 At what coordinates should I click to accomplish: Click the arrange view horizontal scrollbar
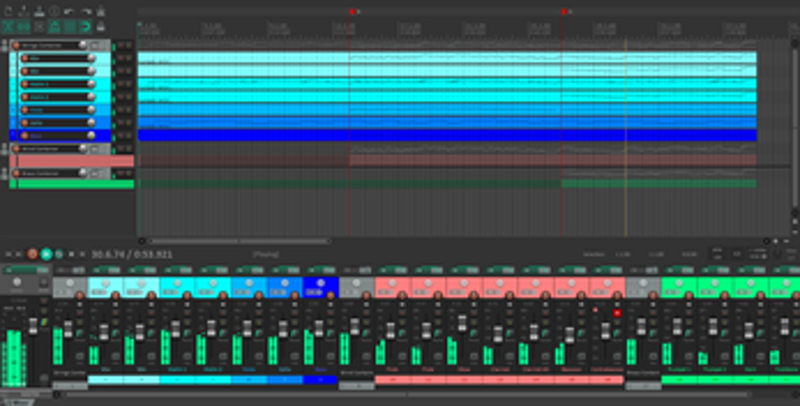(x=210, y=241)
